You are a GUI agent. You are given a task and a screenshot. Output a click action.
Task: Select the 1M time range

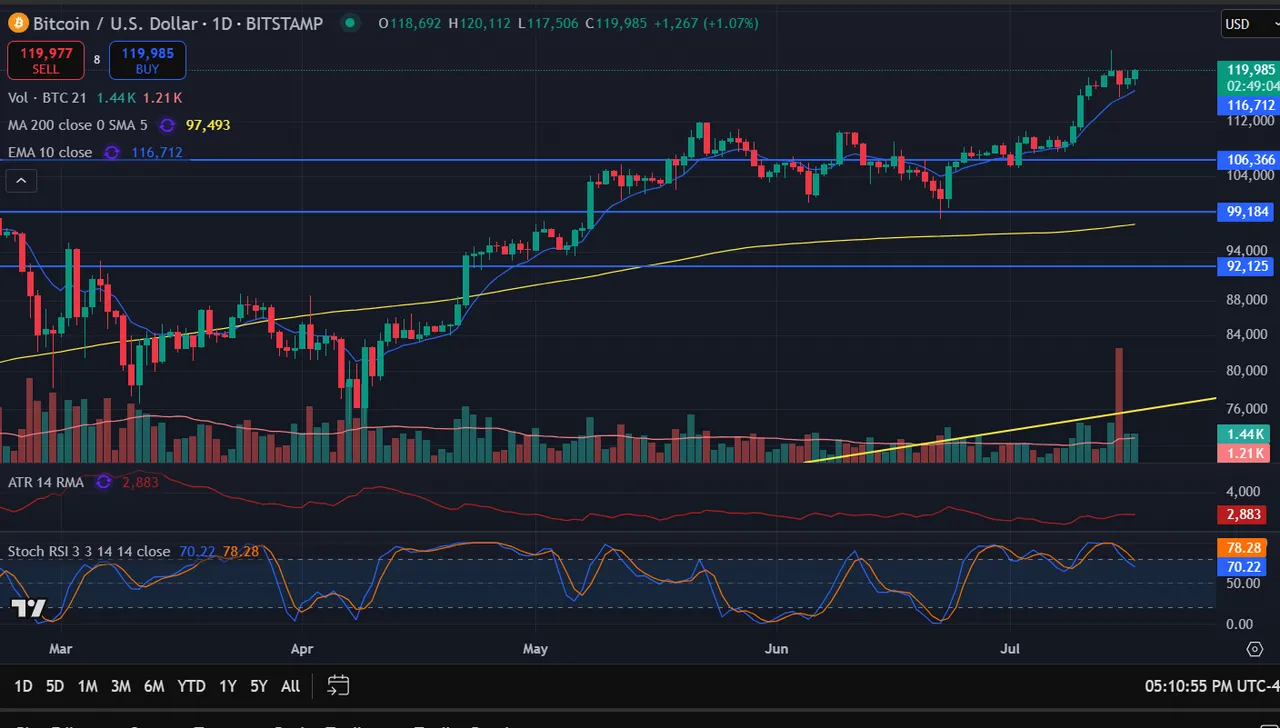click(87, 686)
